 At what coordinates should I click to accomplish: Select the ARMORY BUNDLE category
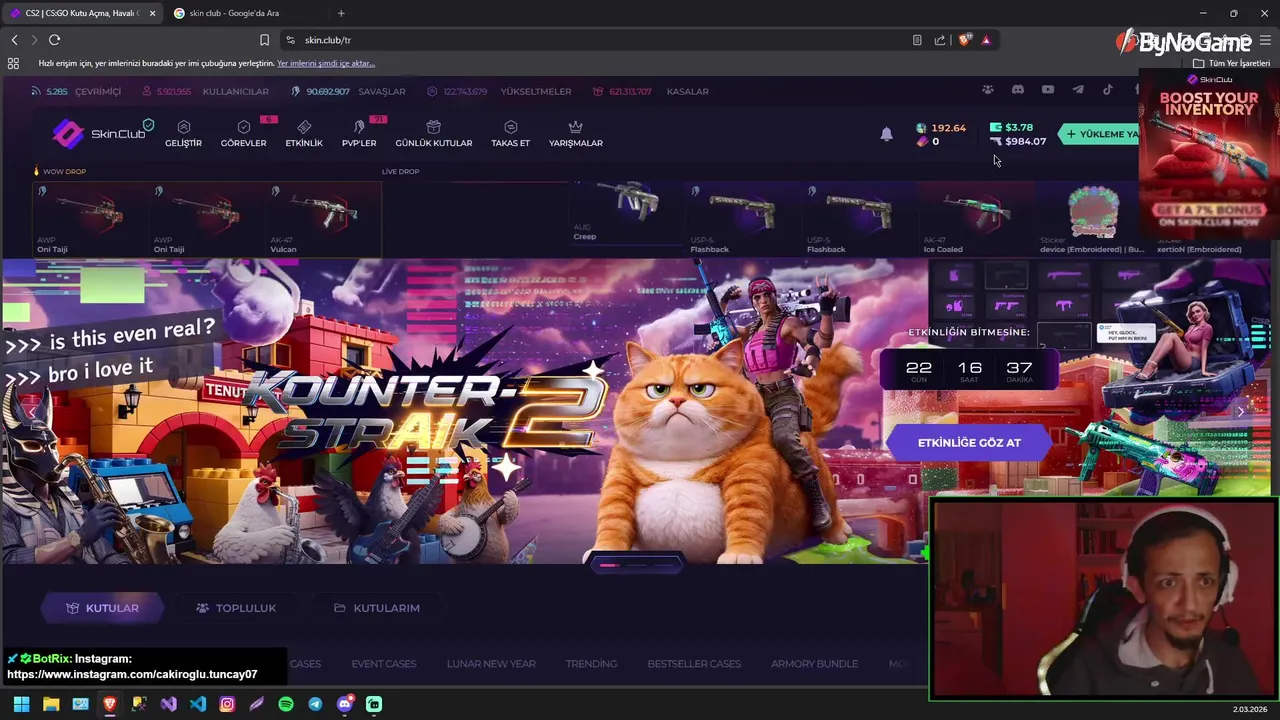pos(814,664)
